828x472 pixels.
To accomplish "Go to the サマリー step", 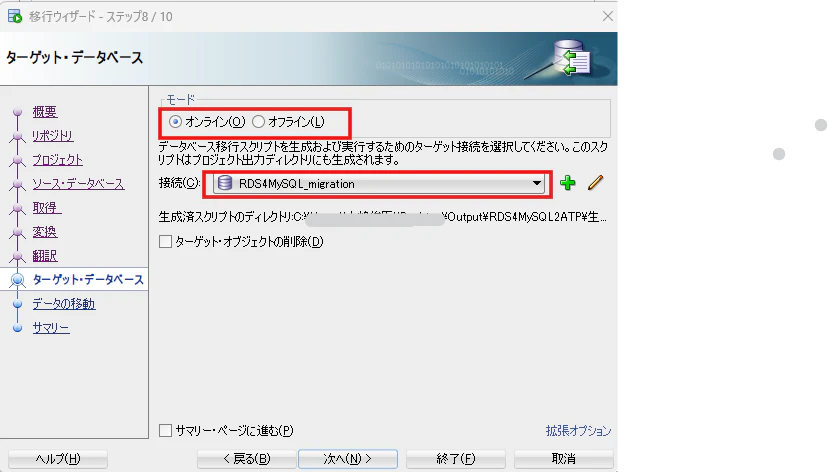I will pyautogui.click(x=51, y=328).
